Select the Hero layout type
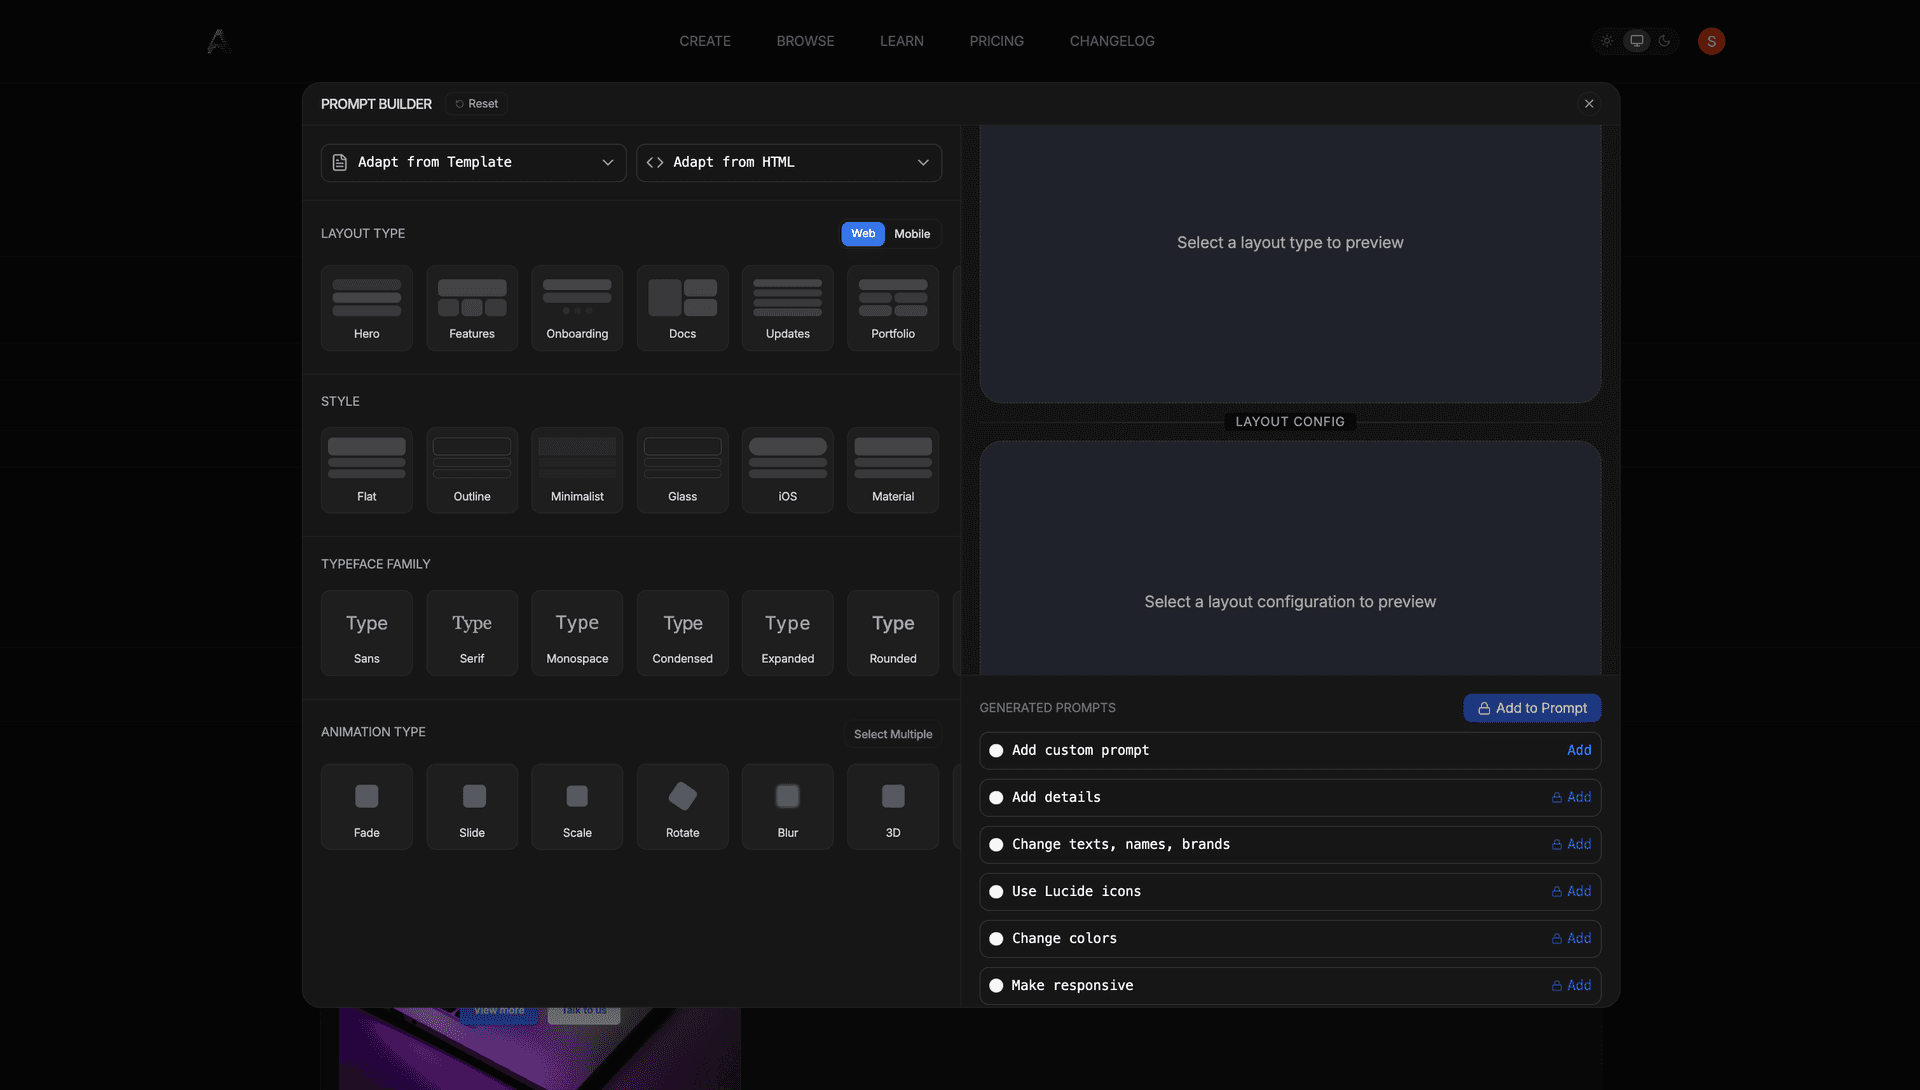 366,307
